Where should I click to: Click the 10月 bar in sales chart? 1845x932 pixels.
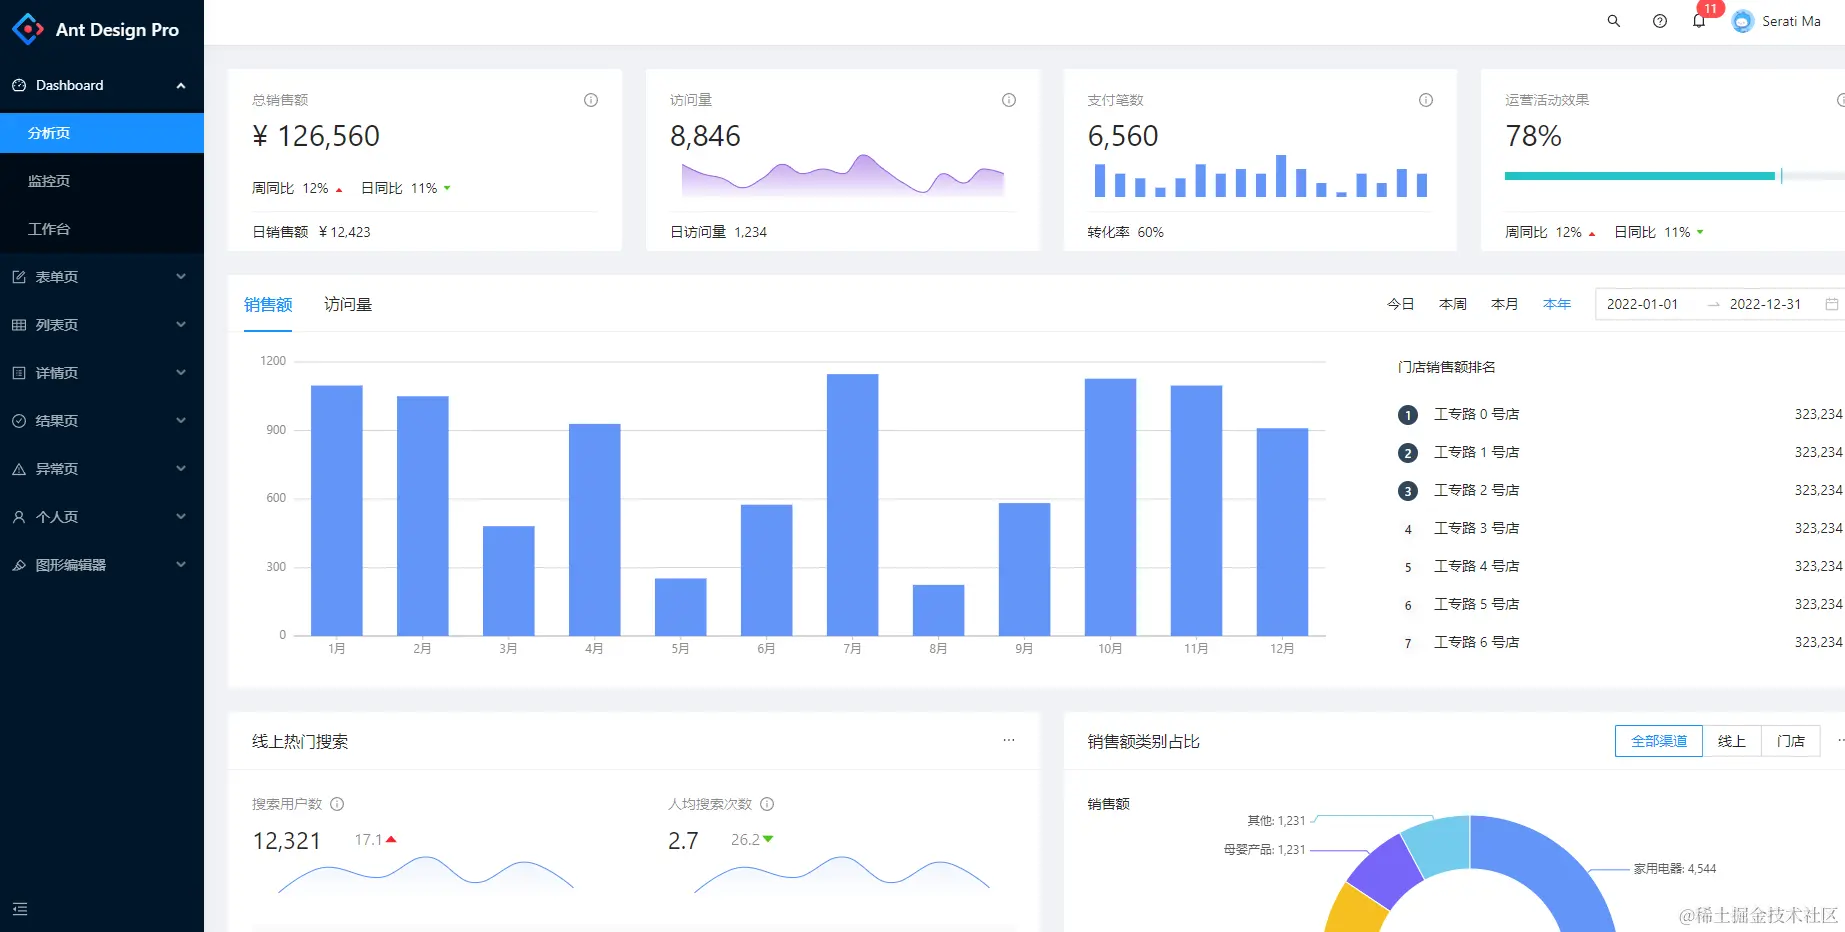1111,507
